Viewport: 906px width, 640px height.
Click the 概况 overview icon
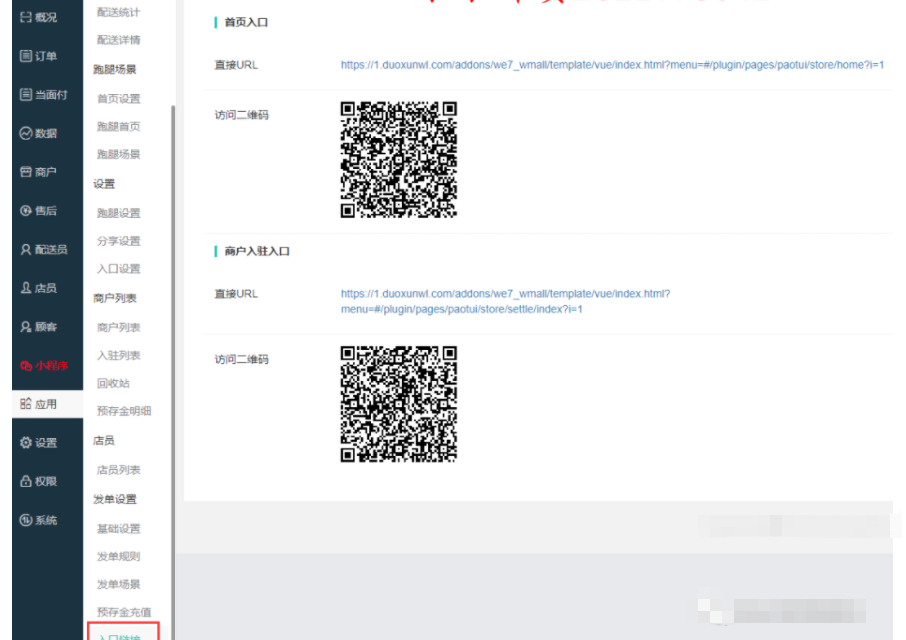click(26, 17)
